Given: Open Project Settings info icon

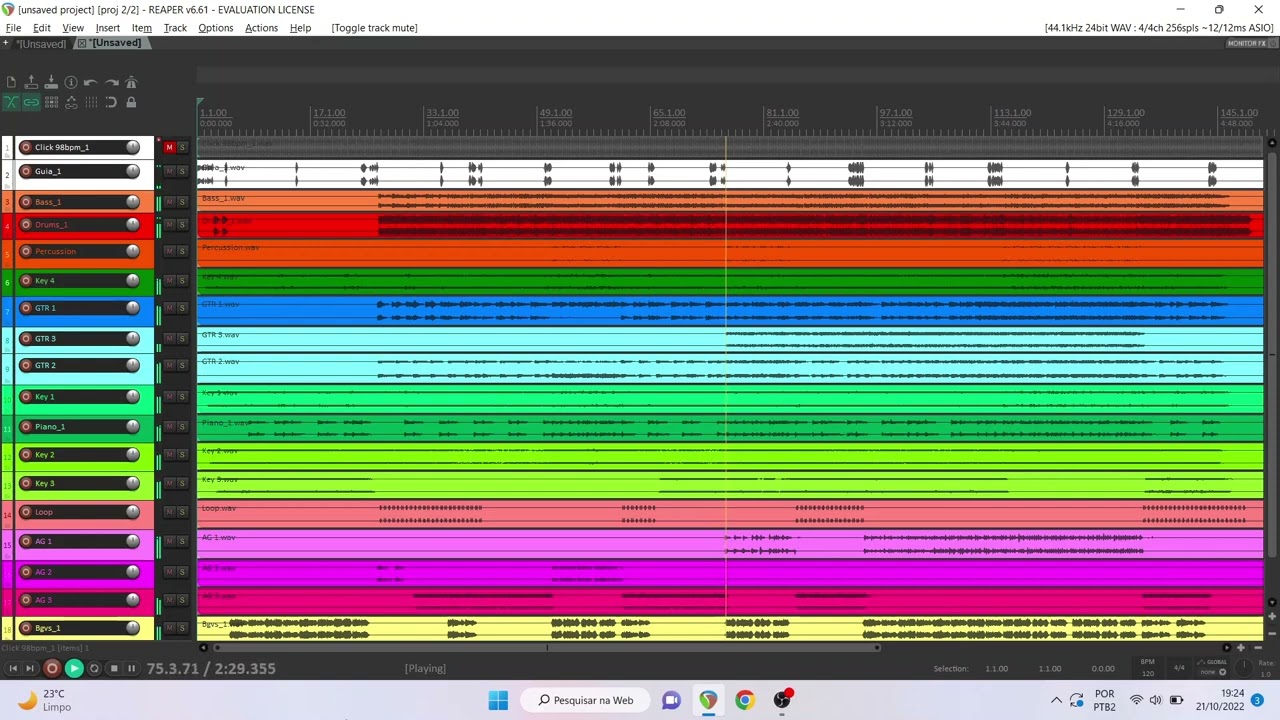Looking at the screenshot, I should pos(71,82).
